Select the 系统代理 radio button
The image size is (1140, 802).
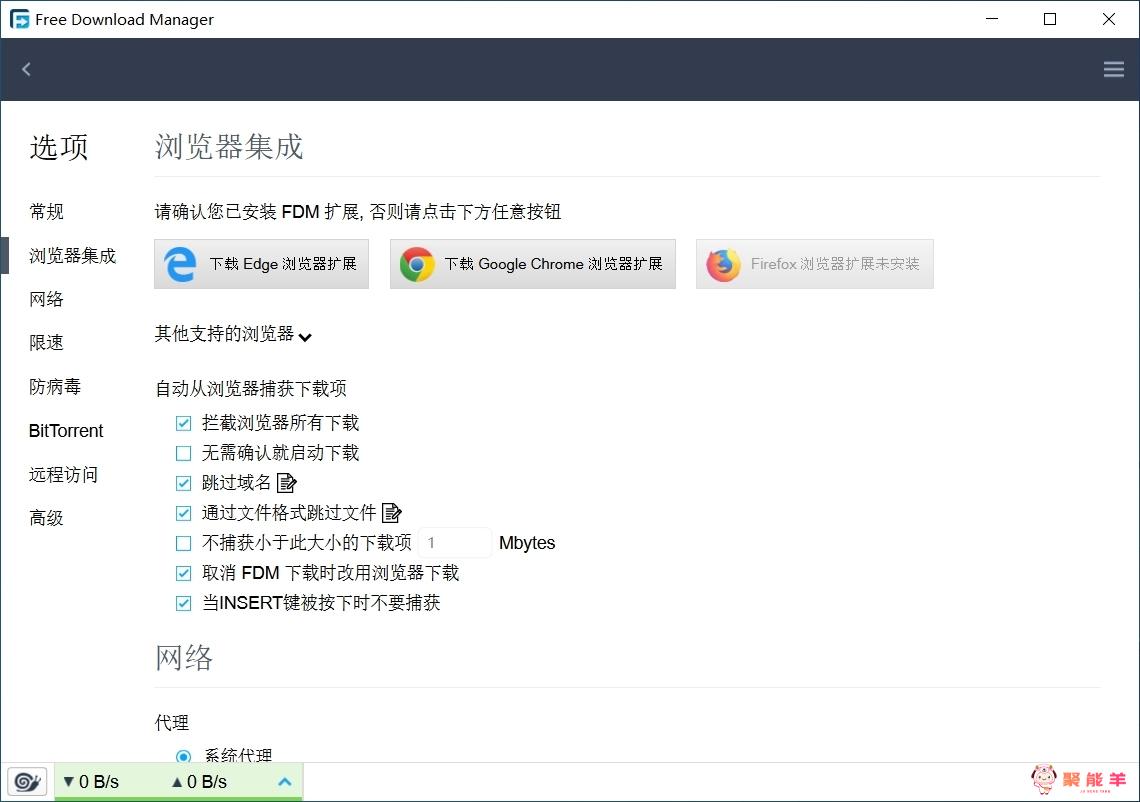184,756
